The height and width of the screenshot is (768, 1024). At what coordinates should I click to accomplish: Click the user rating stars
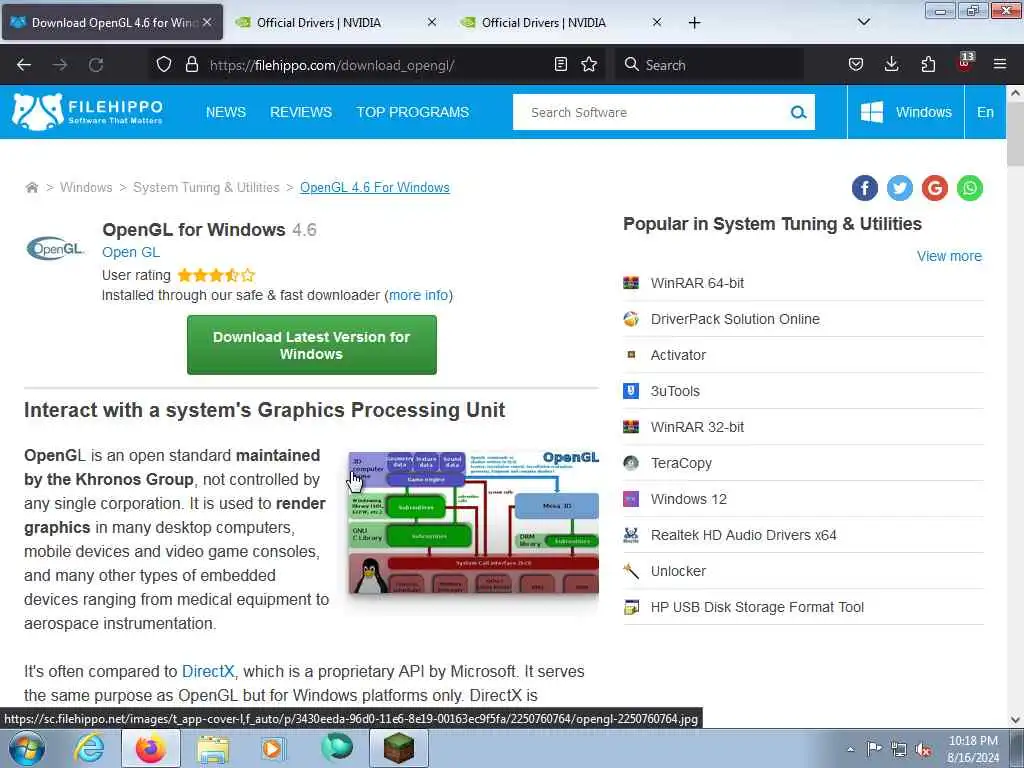tap(216, 275)
